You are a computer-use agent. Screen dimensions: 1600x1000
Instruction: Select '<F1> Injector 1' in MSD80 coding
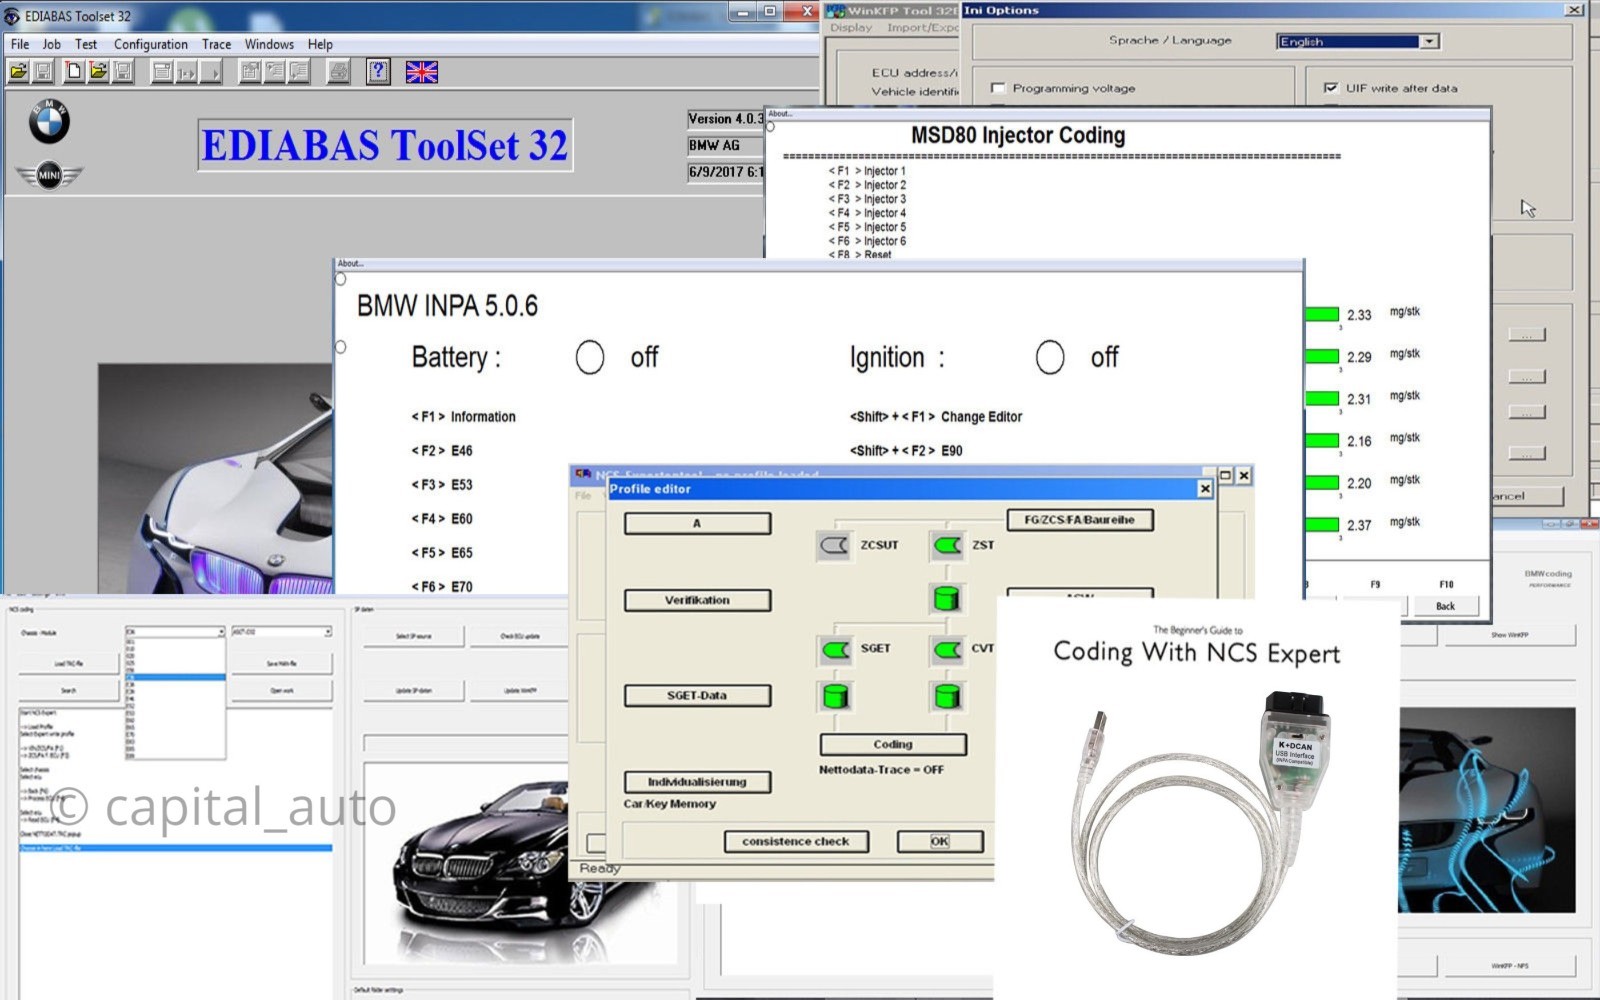pyautogui.click(x=867, y=171)
